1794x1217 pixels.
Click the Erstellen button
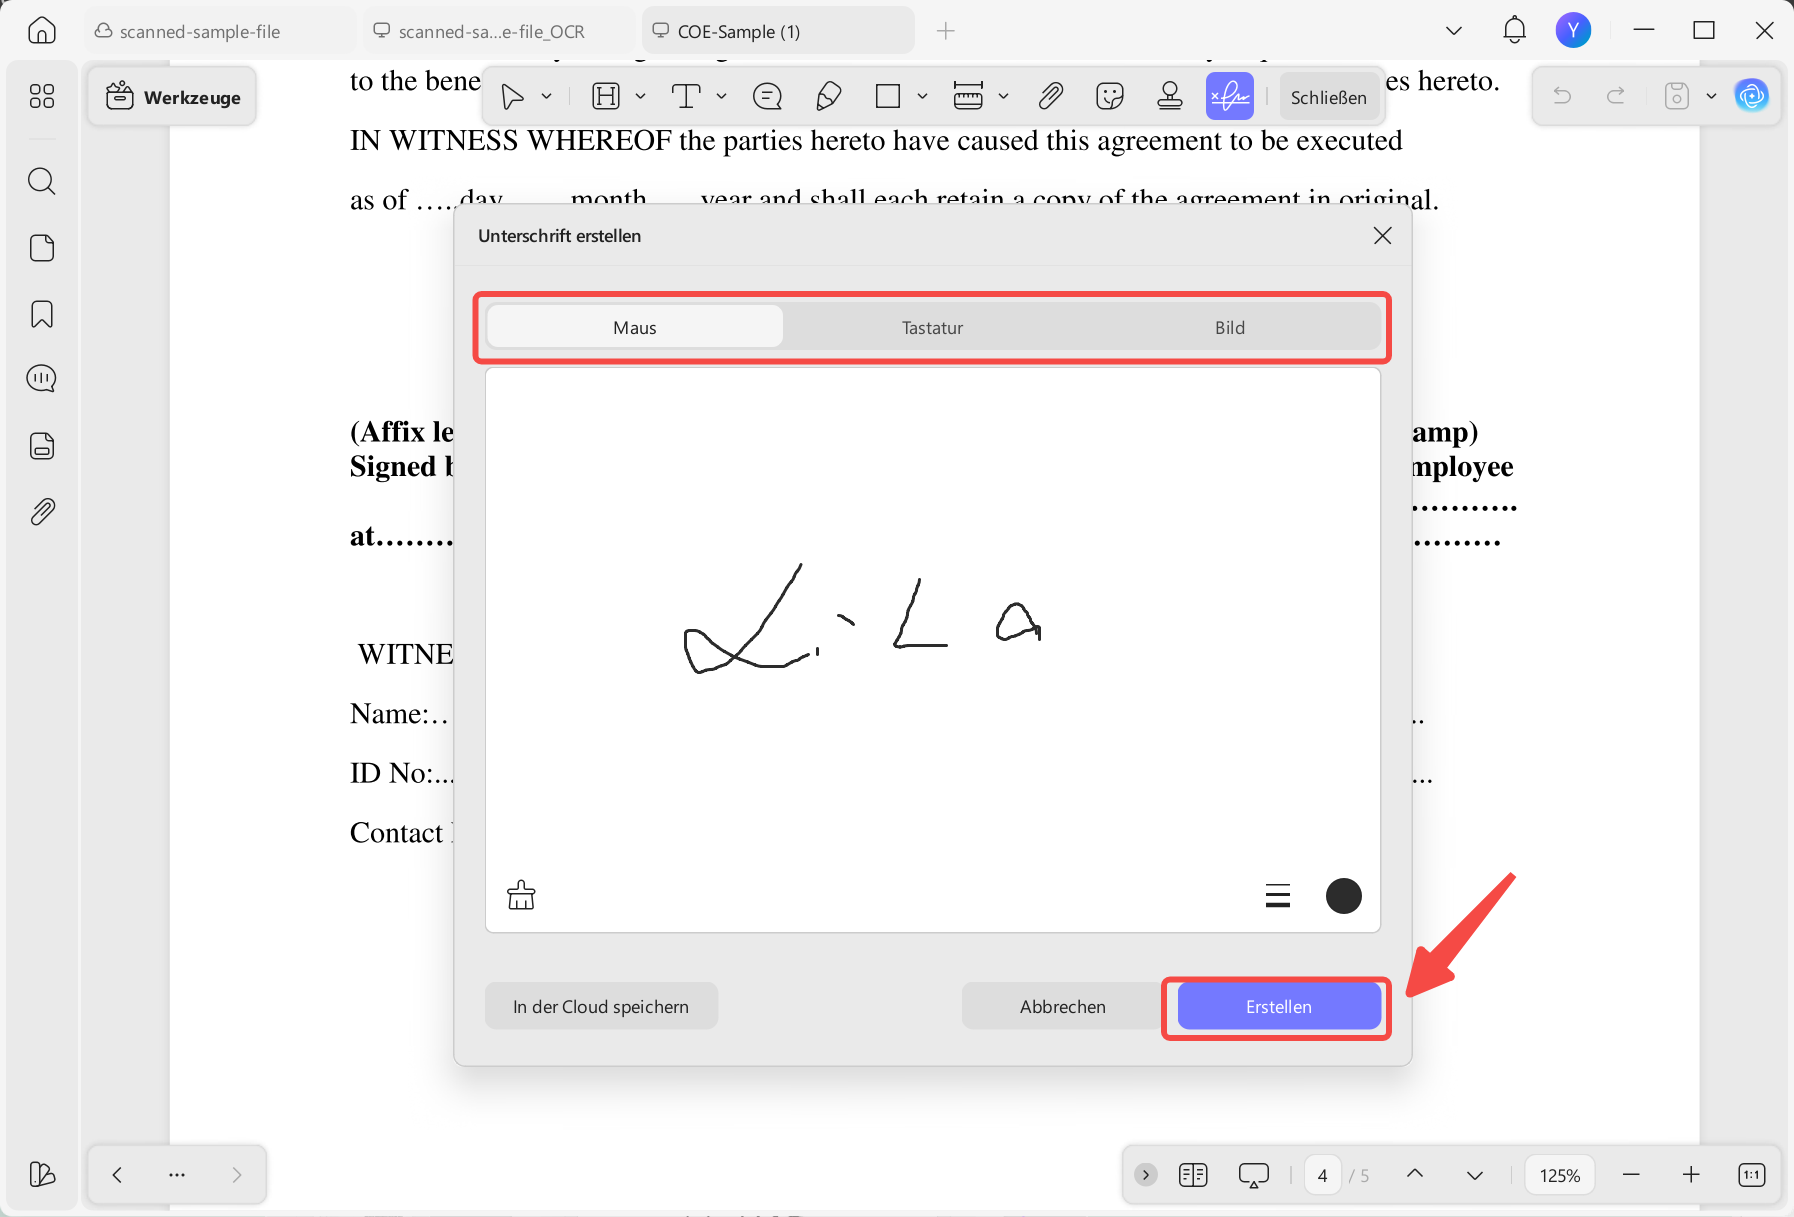point(1279,1007)
